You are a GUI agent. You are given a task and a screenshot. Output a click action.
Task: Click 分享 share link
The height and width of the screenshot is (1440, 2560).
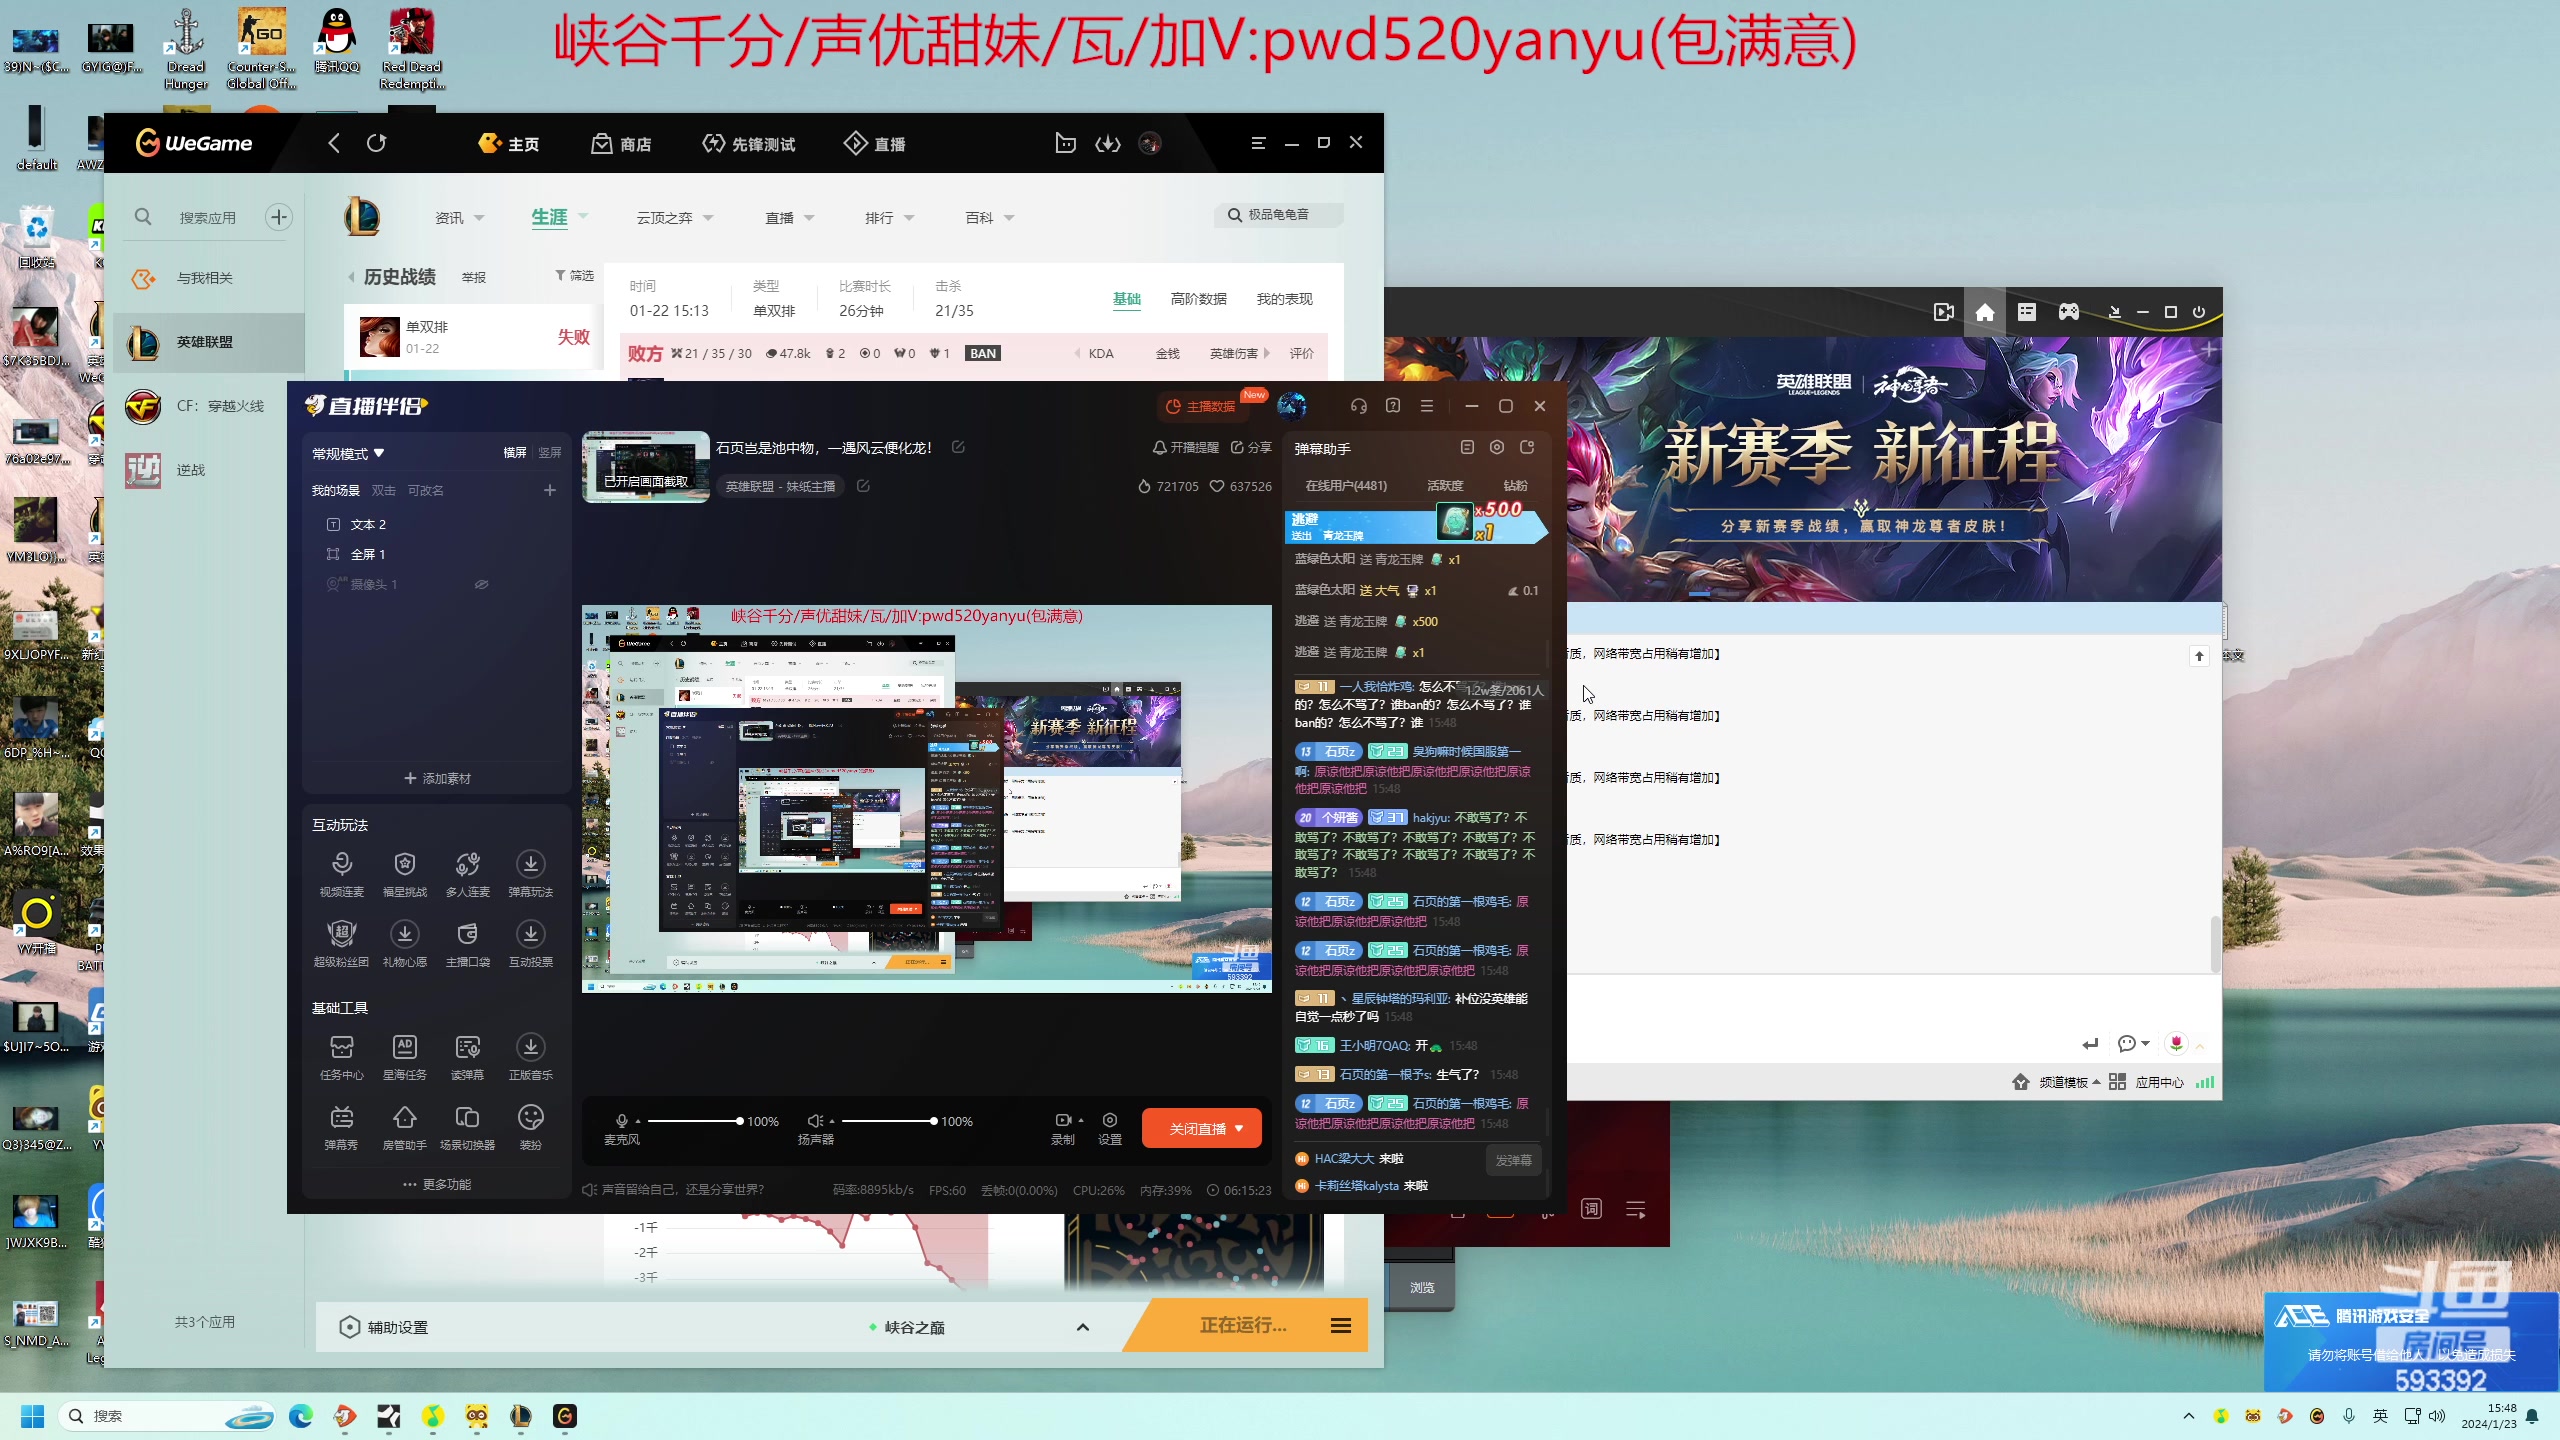1251,447
